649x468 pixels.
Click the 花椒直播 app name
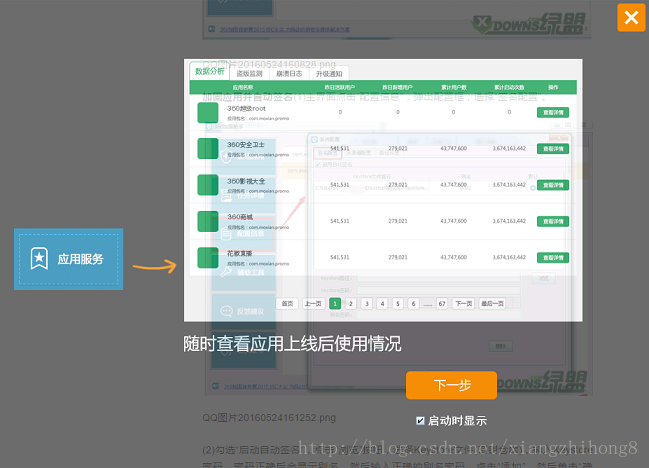coord(239,253)
